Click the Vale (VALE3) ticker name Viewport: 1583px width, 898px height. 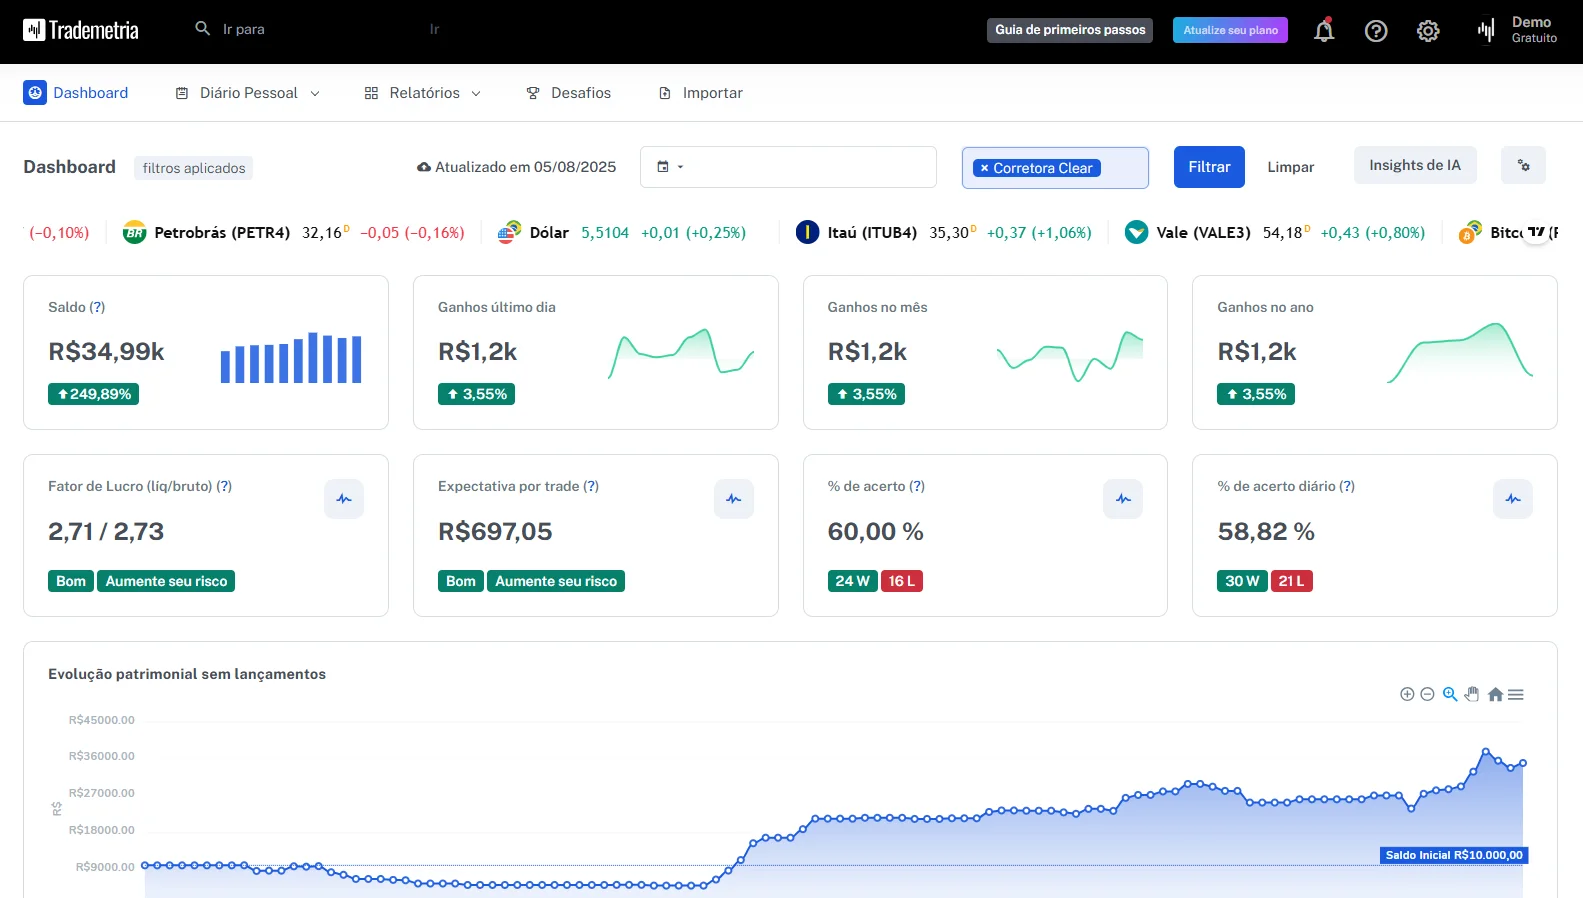coord(1204,233)
